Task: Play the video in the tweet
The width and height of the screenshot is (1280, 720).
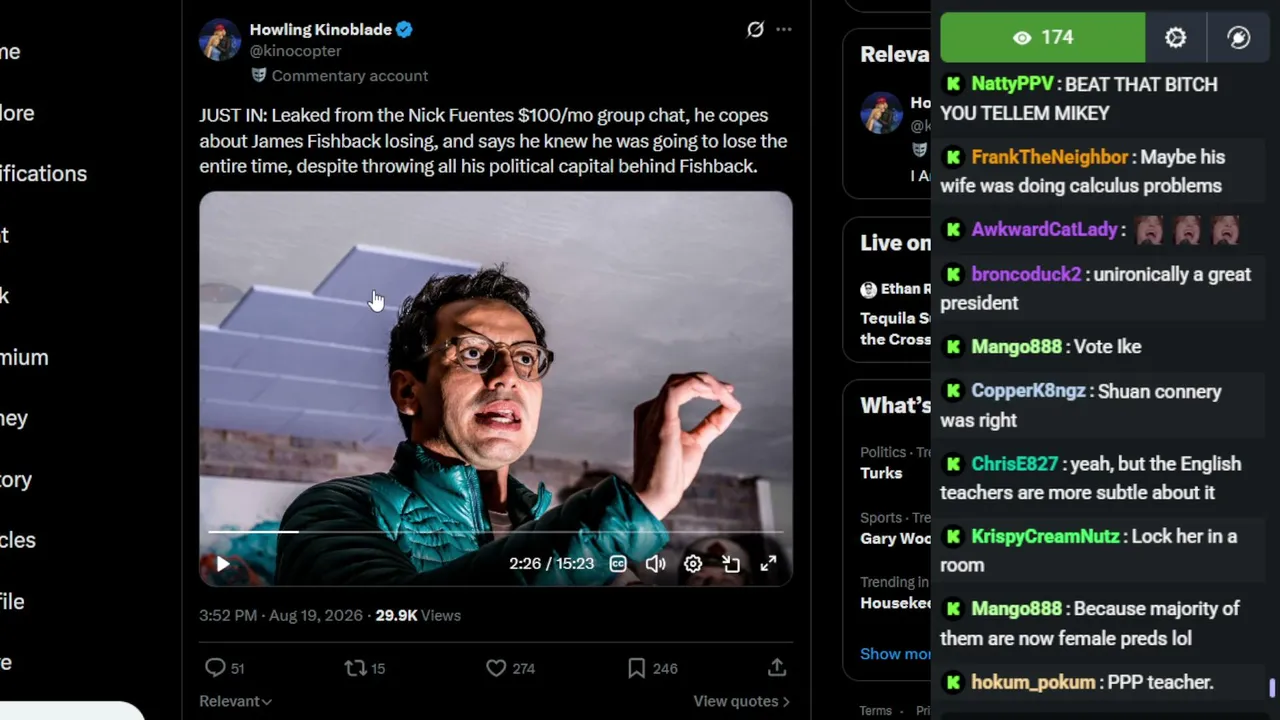Action: pos(222,564)
